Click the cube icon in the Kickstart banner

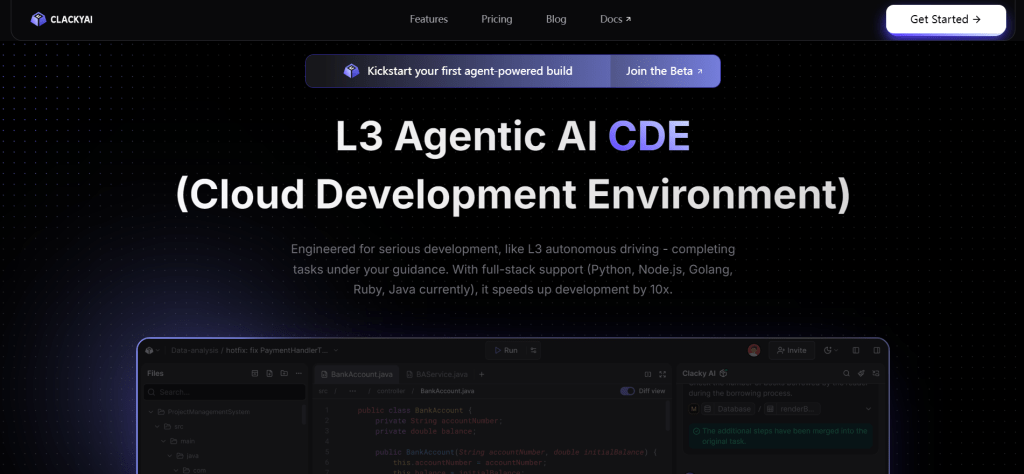pyautogui.click(x=351, y=71)
